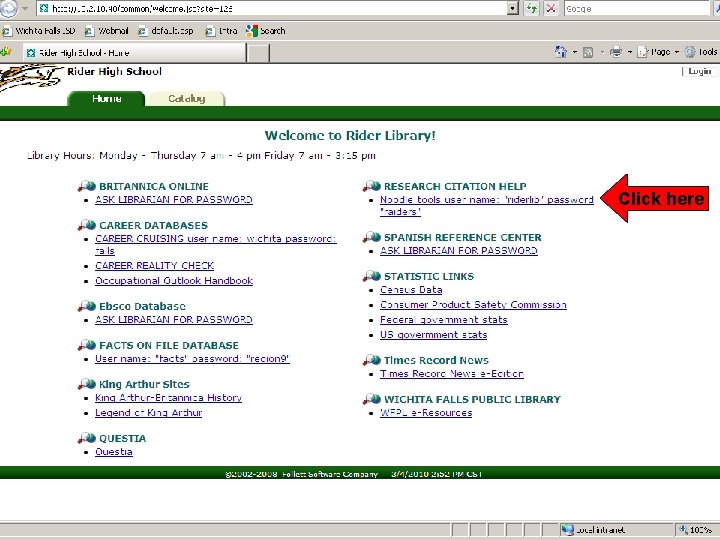Screen dimensions: 720x540
Task: Click the Rider High School mascot logo
Action: click(x=30, y=77)
